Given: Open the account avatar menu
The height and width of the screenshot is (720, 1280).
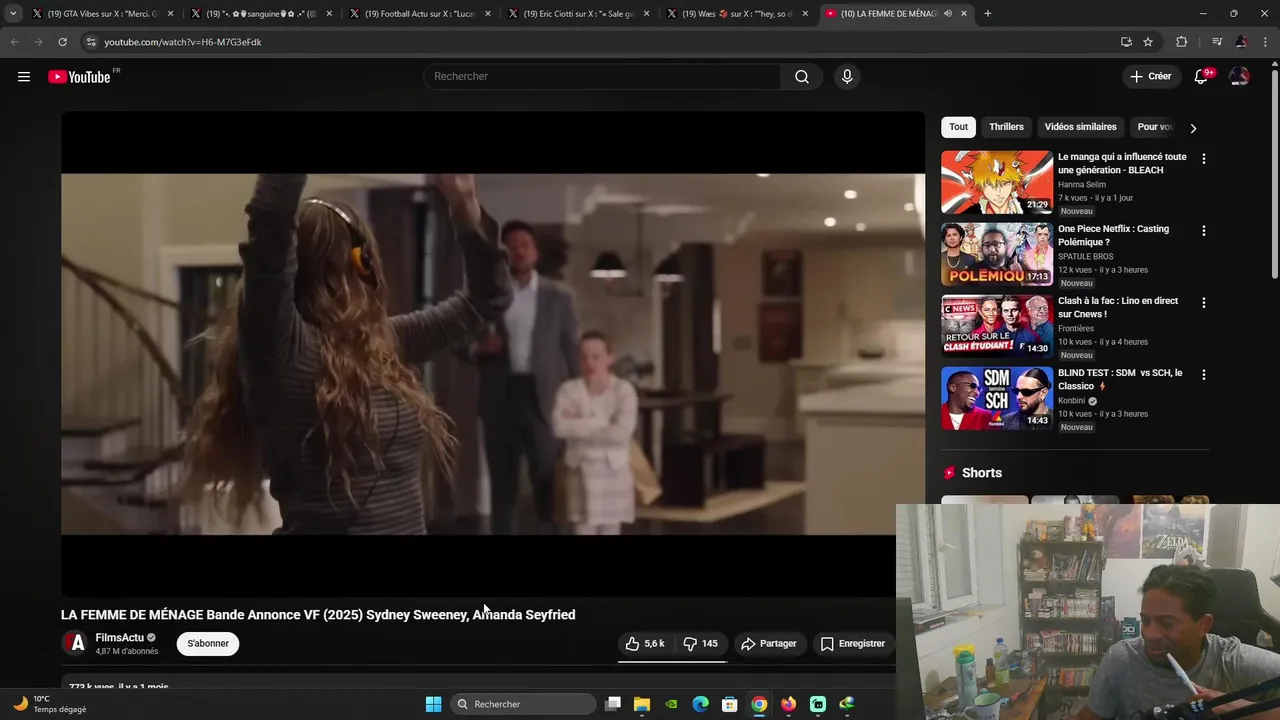Looking at the screenshot, I should point(1239,77).
